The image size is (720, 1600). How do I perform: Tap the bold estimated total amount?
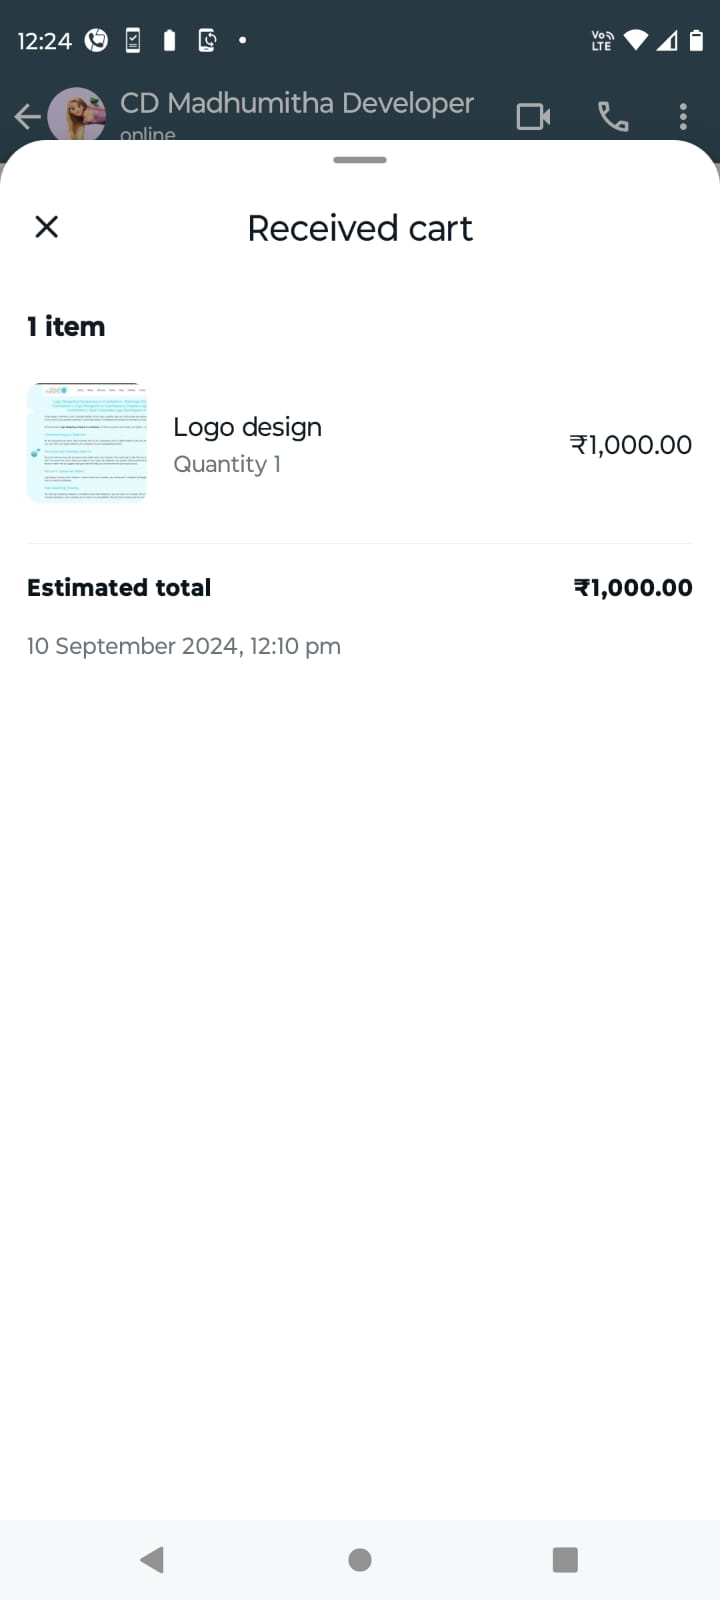point(632,588)
